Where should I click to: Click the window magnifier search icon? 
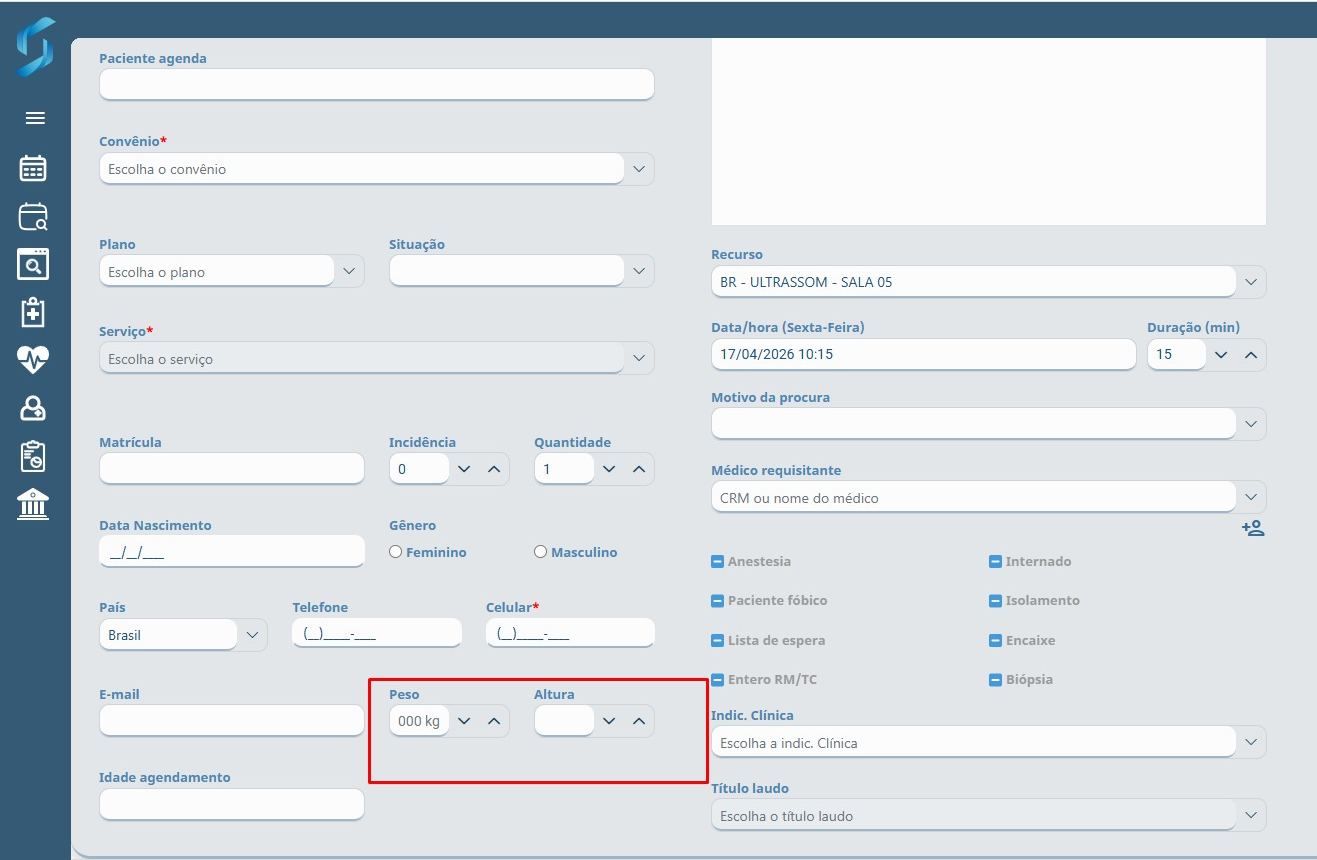pyautogui.click(x=33, y=265)
